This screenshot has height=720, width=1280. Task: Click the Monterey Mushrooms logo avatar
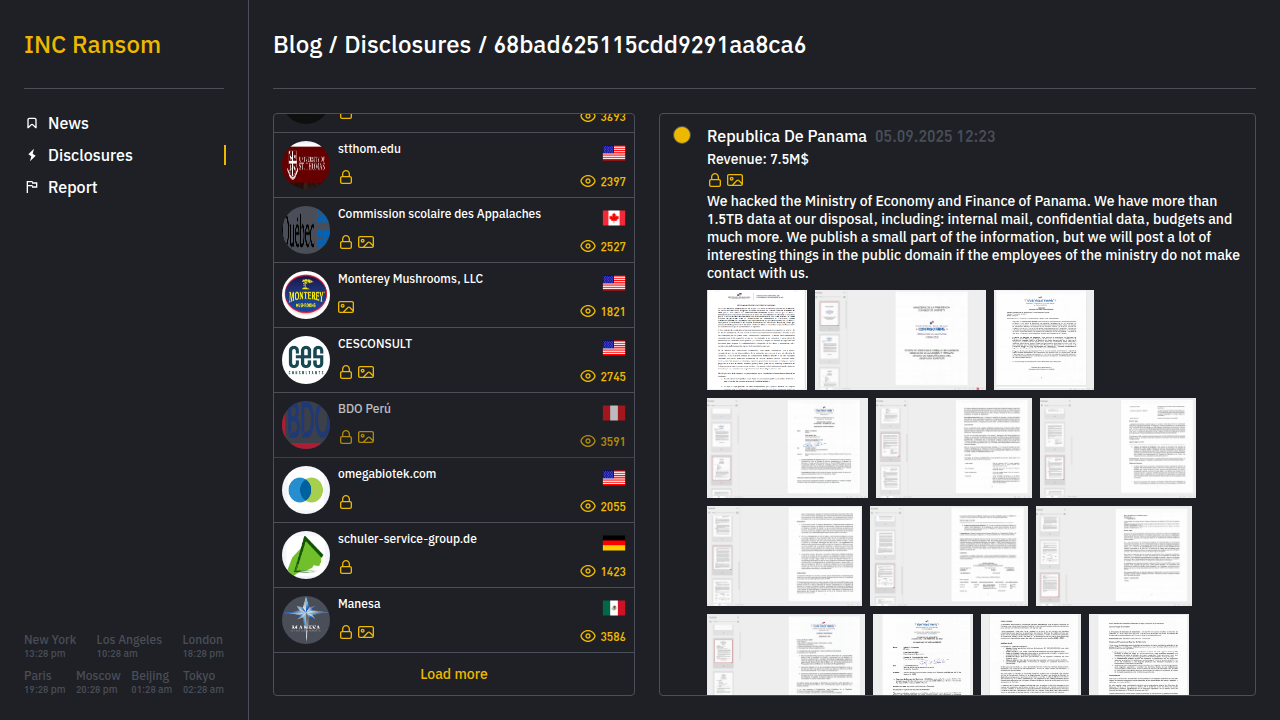(306, 295)
